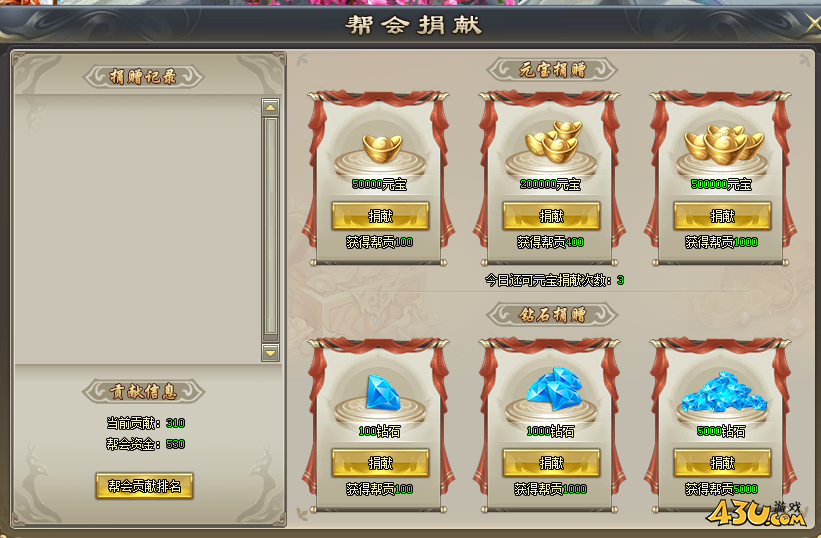Click the 钻石捐赠 section header
Screen dimensions: 821x538
point(552,315)
